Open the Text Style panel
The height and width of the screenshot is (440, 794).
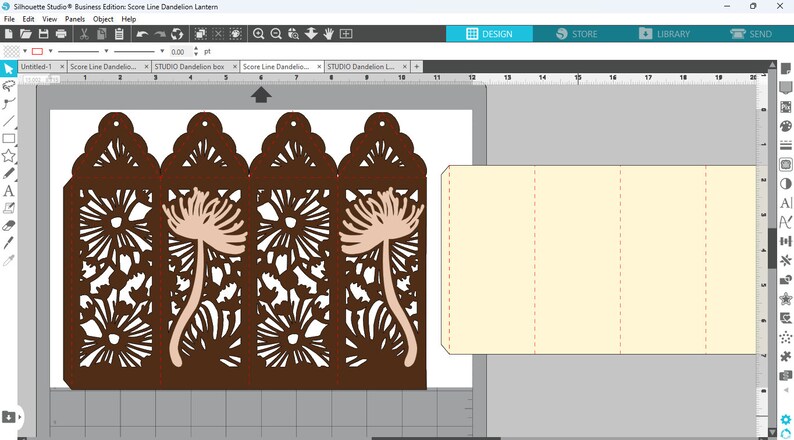(x=785, y=203)
